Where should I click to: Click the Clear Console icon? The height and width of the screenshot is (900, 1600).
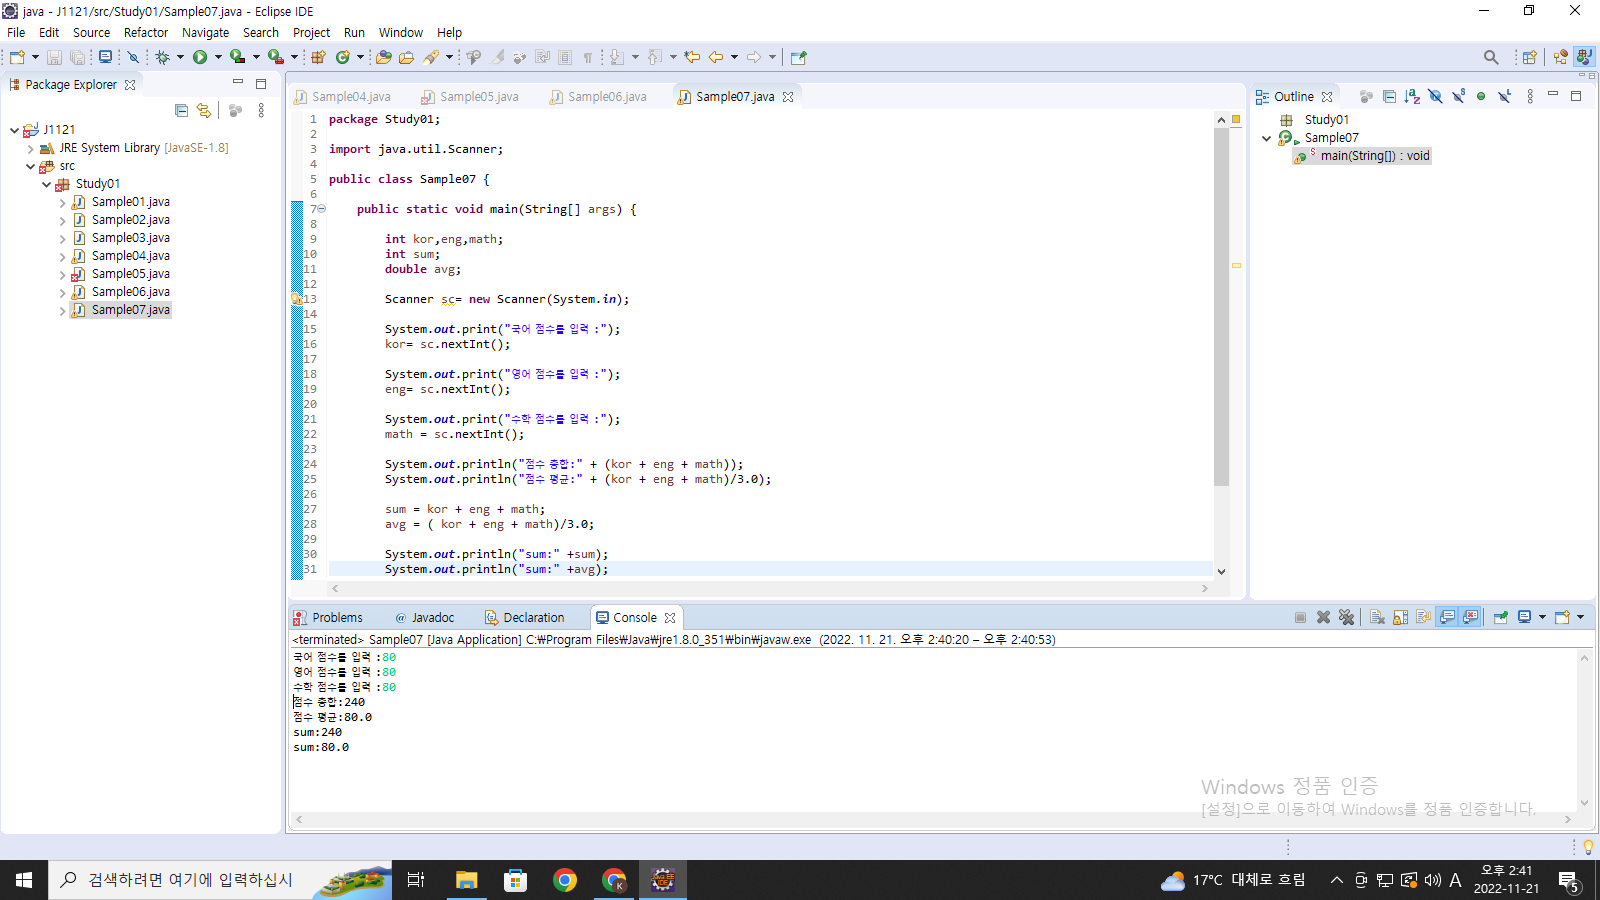coord(1377,617)
